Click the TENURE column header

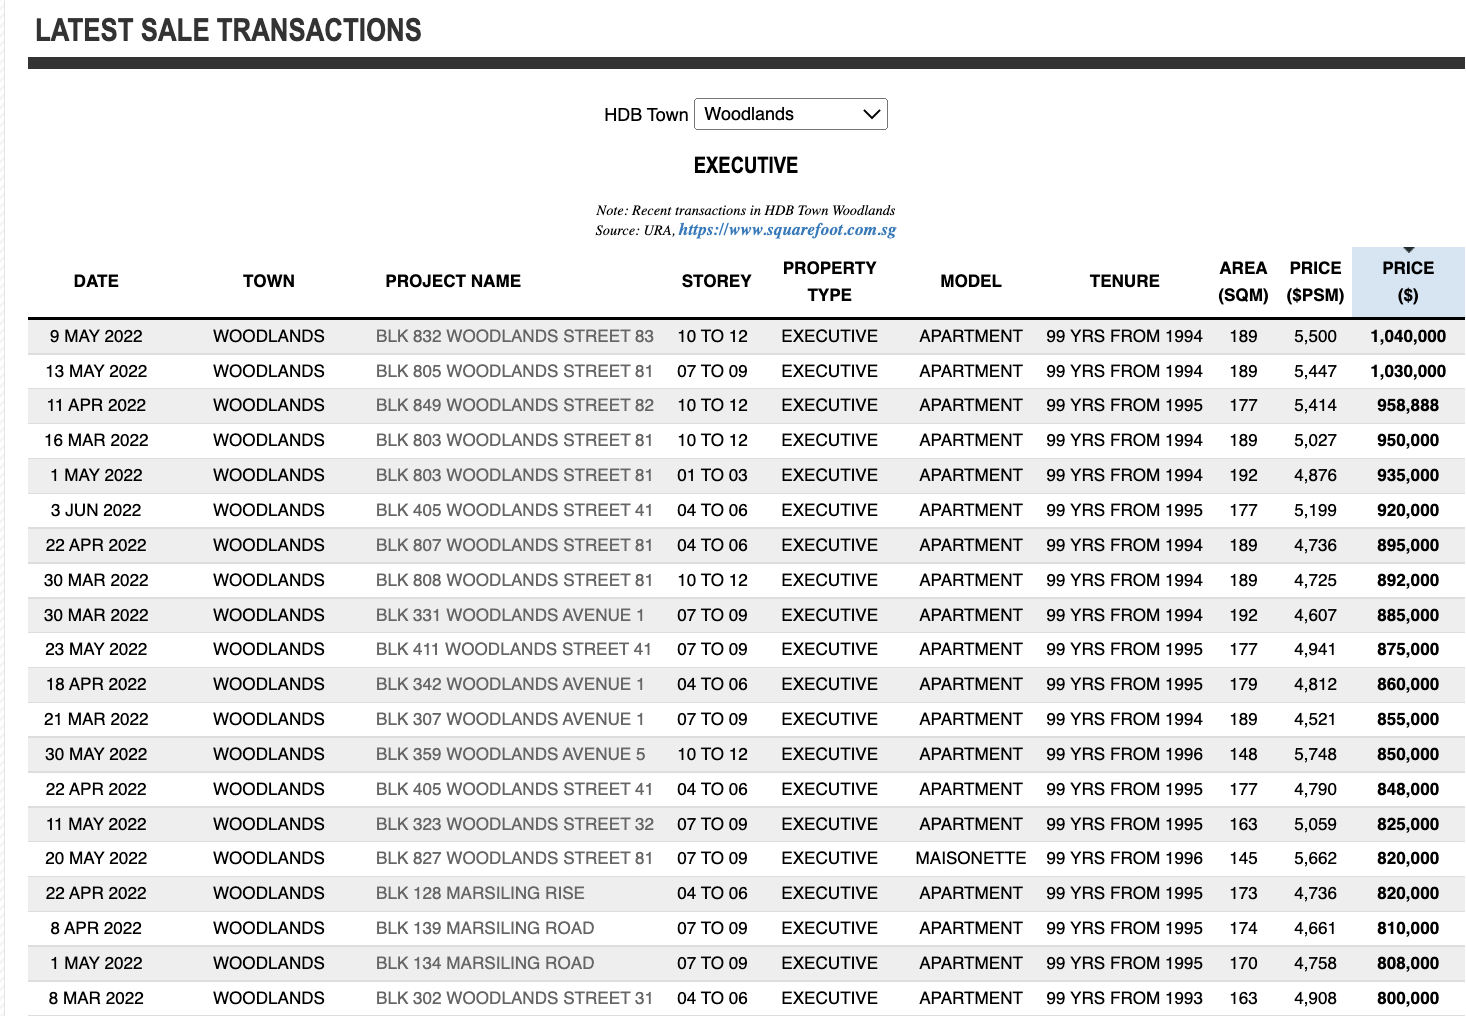point(1124,281)
